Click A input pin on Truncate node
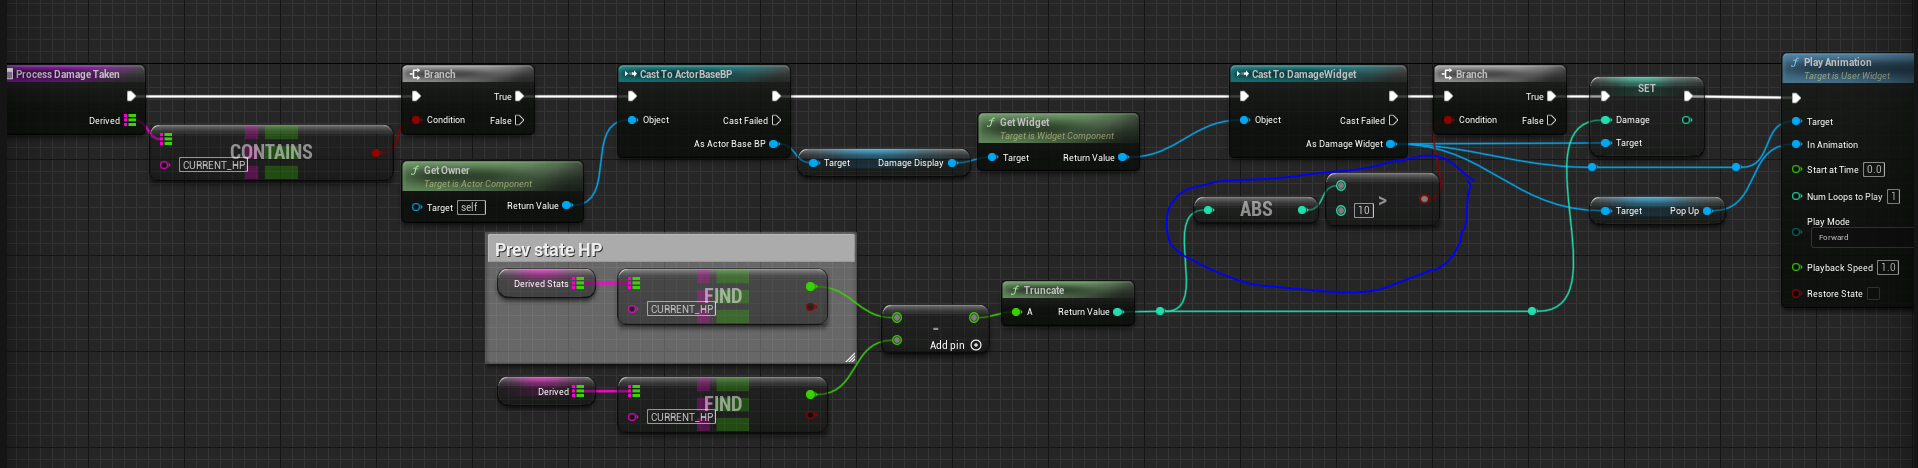 (x=1016, y=312)
